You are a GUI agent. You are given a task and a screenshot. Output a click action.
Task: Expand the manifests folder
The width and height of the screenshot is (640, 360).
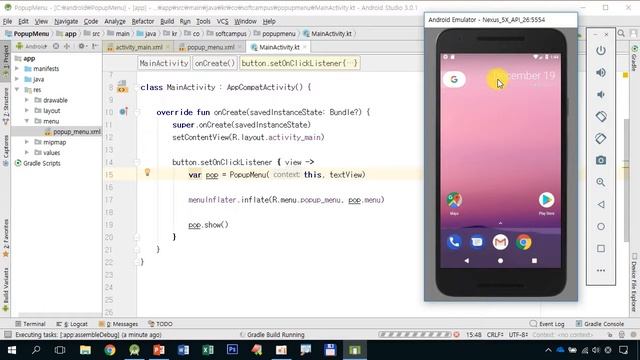(17, 69)
